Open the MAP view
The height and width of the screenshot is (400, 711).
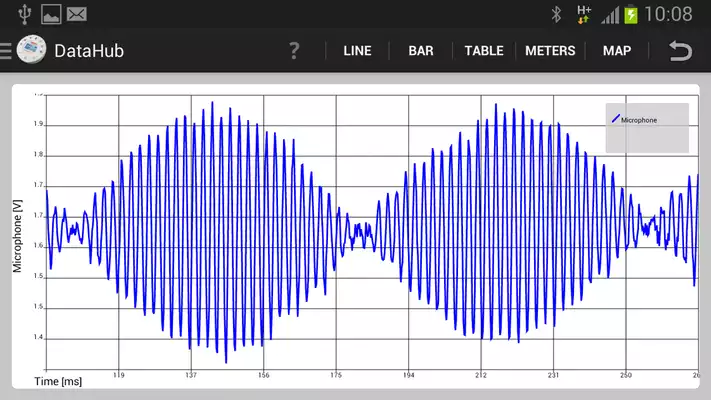pyautogui.click(x=617, y=51)
